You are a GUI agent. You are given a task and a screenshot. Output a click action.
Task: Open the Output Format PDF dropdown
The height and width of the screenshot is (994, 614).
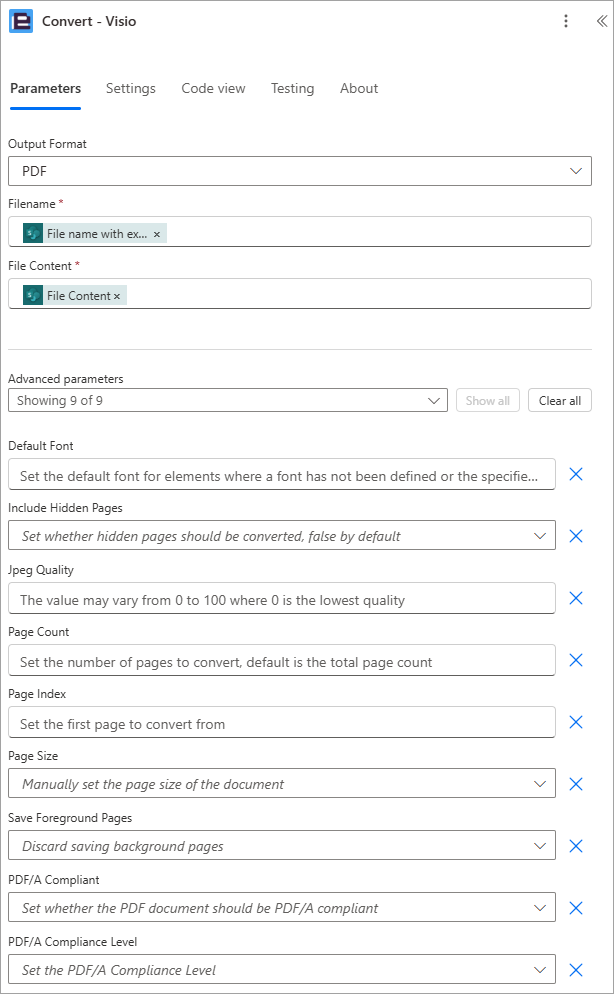300,171
